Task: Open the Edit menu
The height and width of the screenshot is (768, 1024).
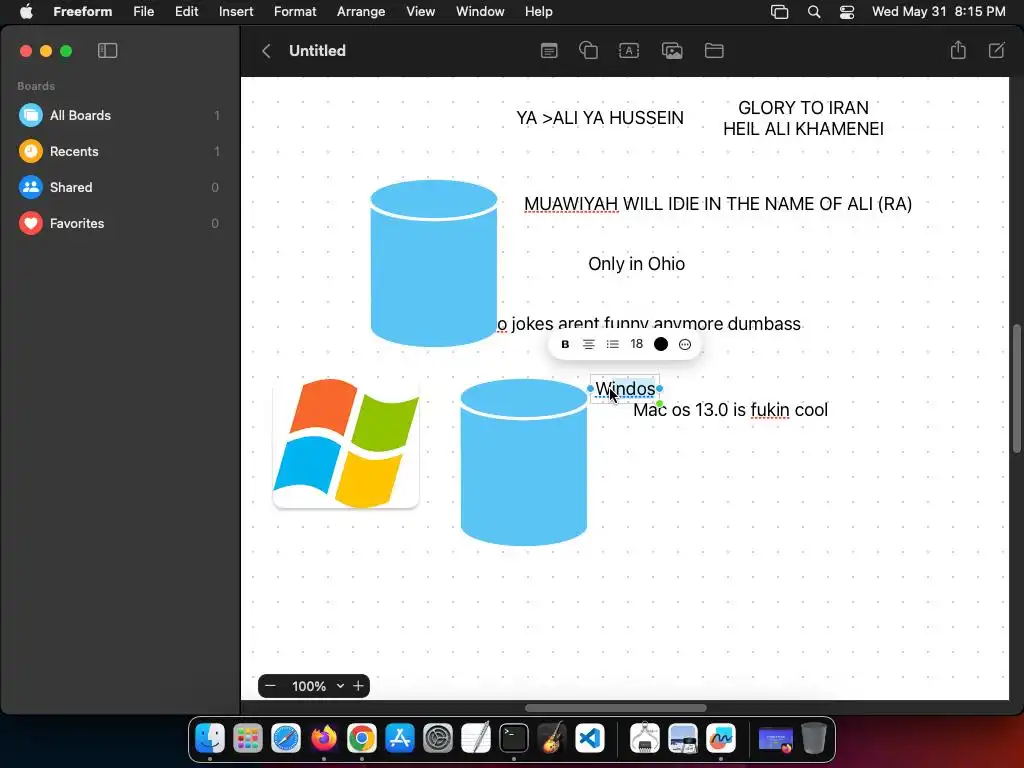Action: coord(186,12)
